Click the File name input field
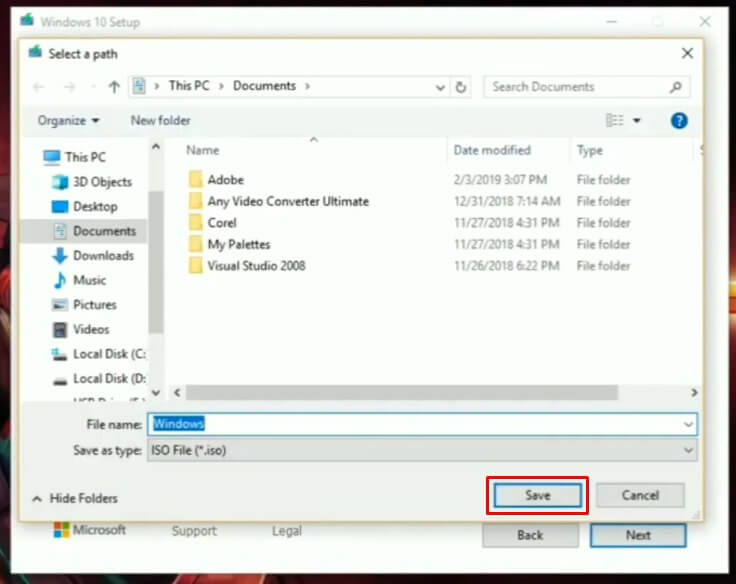 tap(415, 424)
